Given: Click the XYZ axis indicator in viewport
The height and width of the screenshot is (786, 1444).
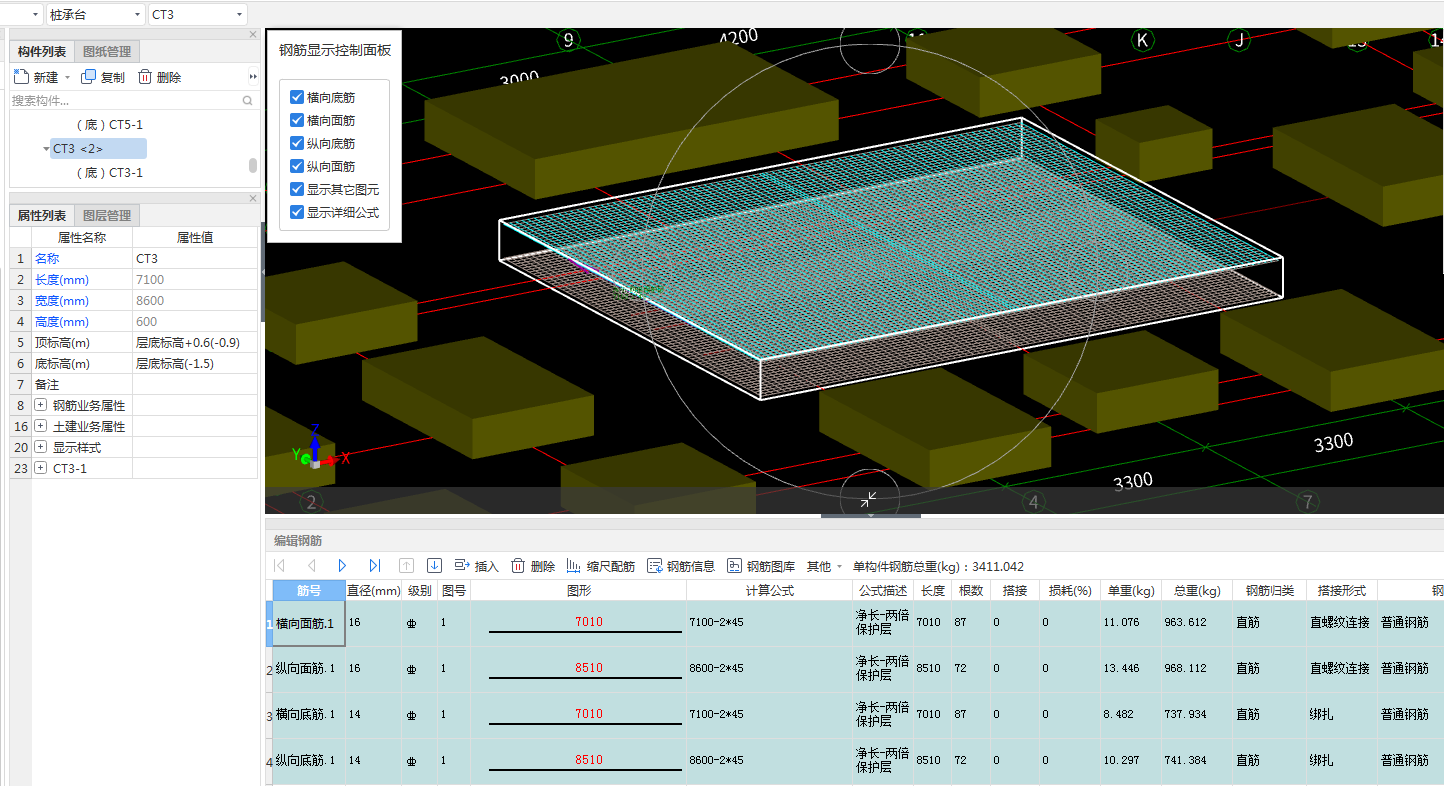Looking at the screenshot, I should (x=320, y=447).
